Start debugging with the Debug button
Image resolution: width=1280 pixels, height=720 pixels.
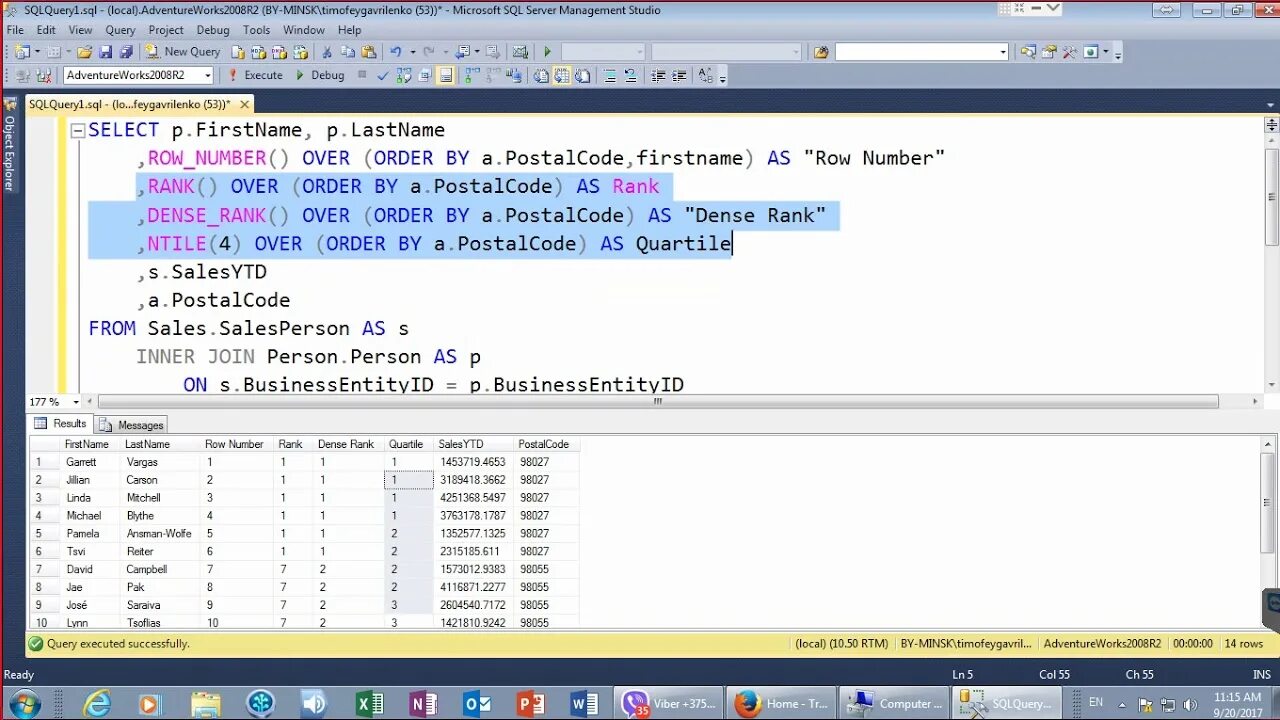(320, 75)
